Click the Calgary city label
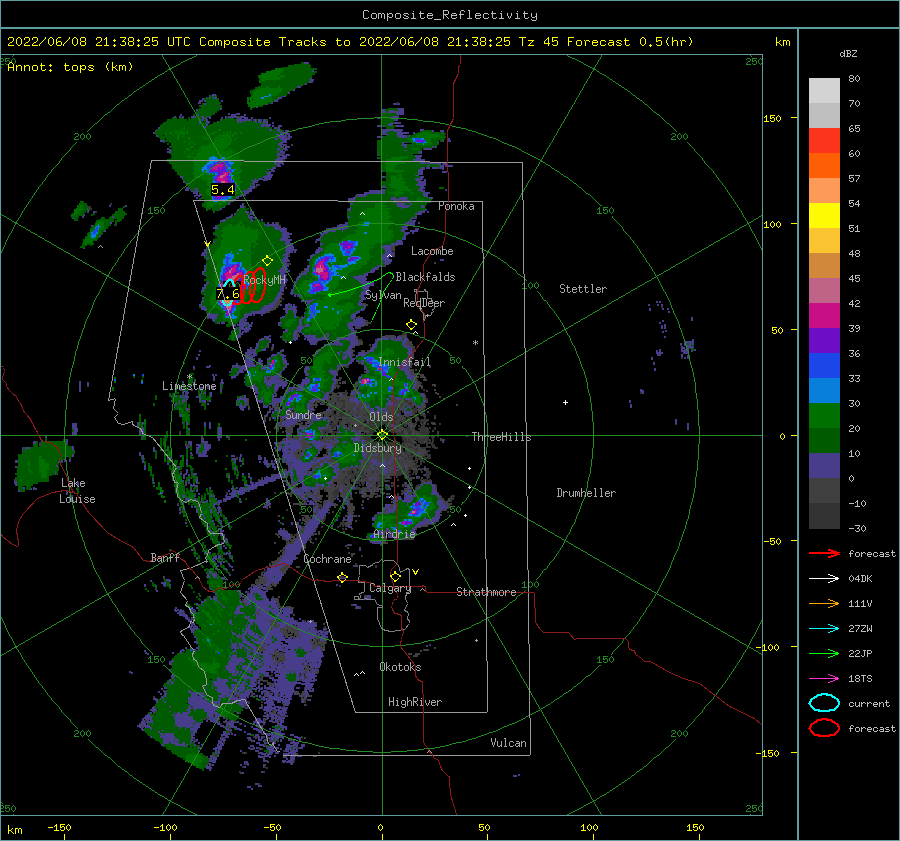The image size is (900, 841). [390, 588]
